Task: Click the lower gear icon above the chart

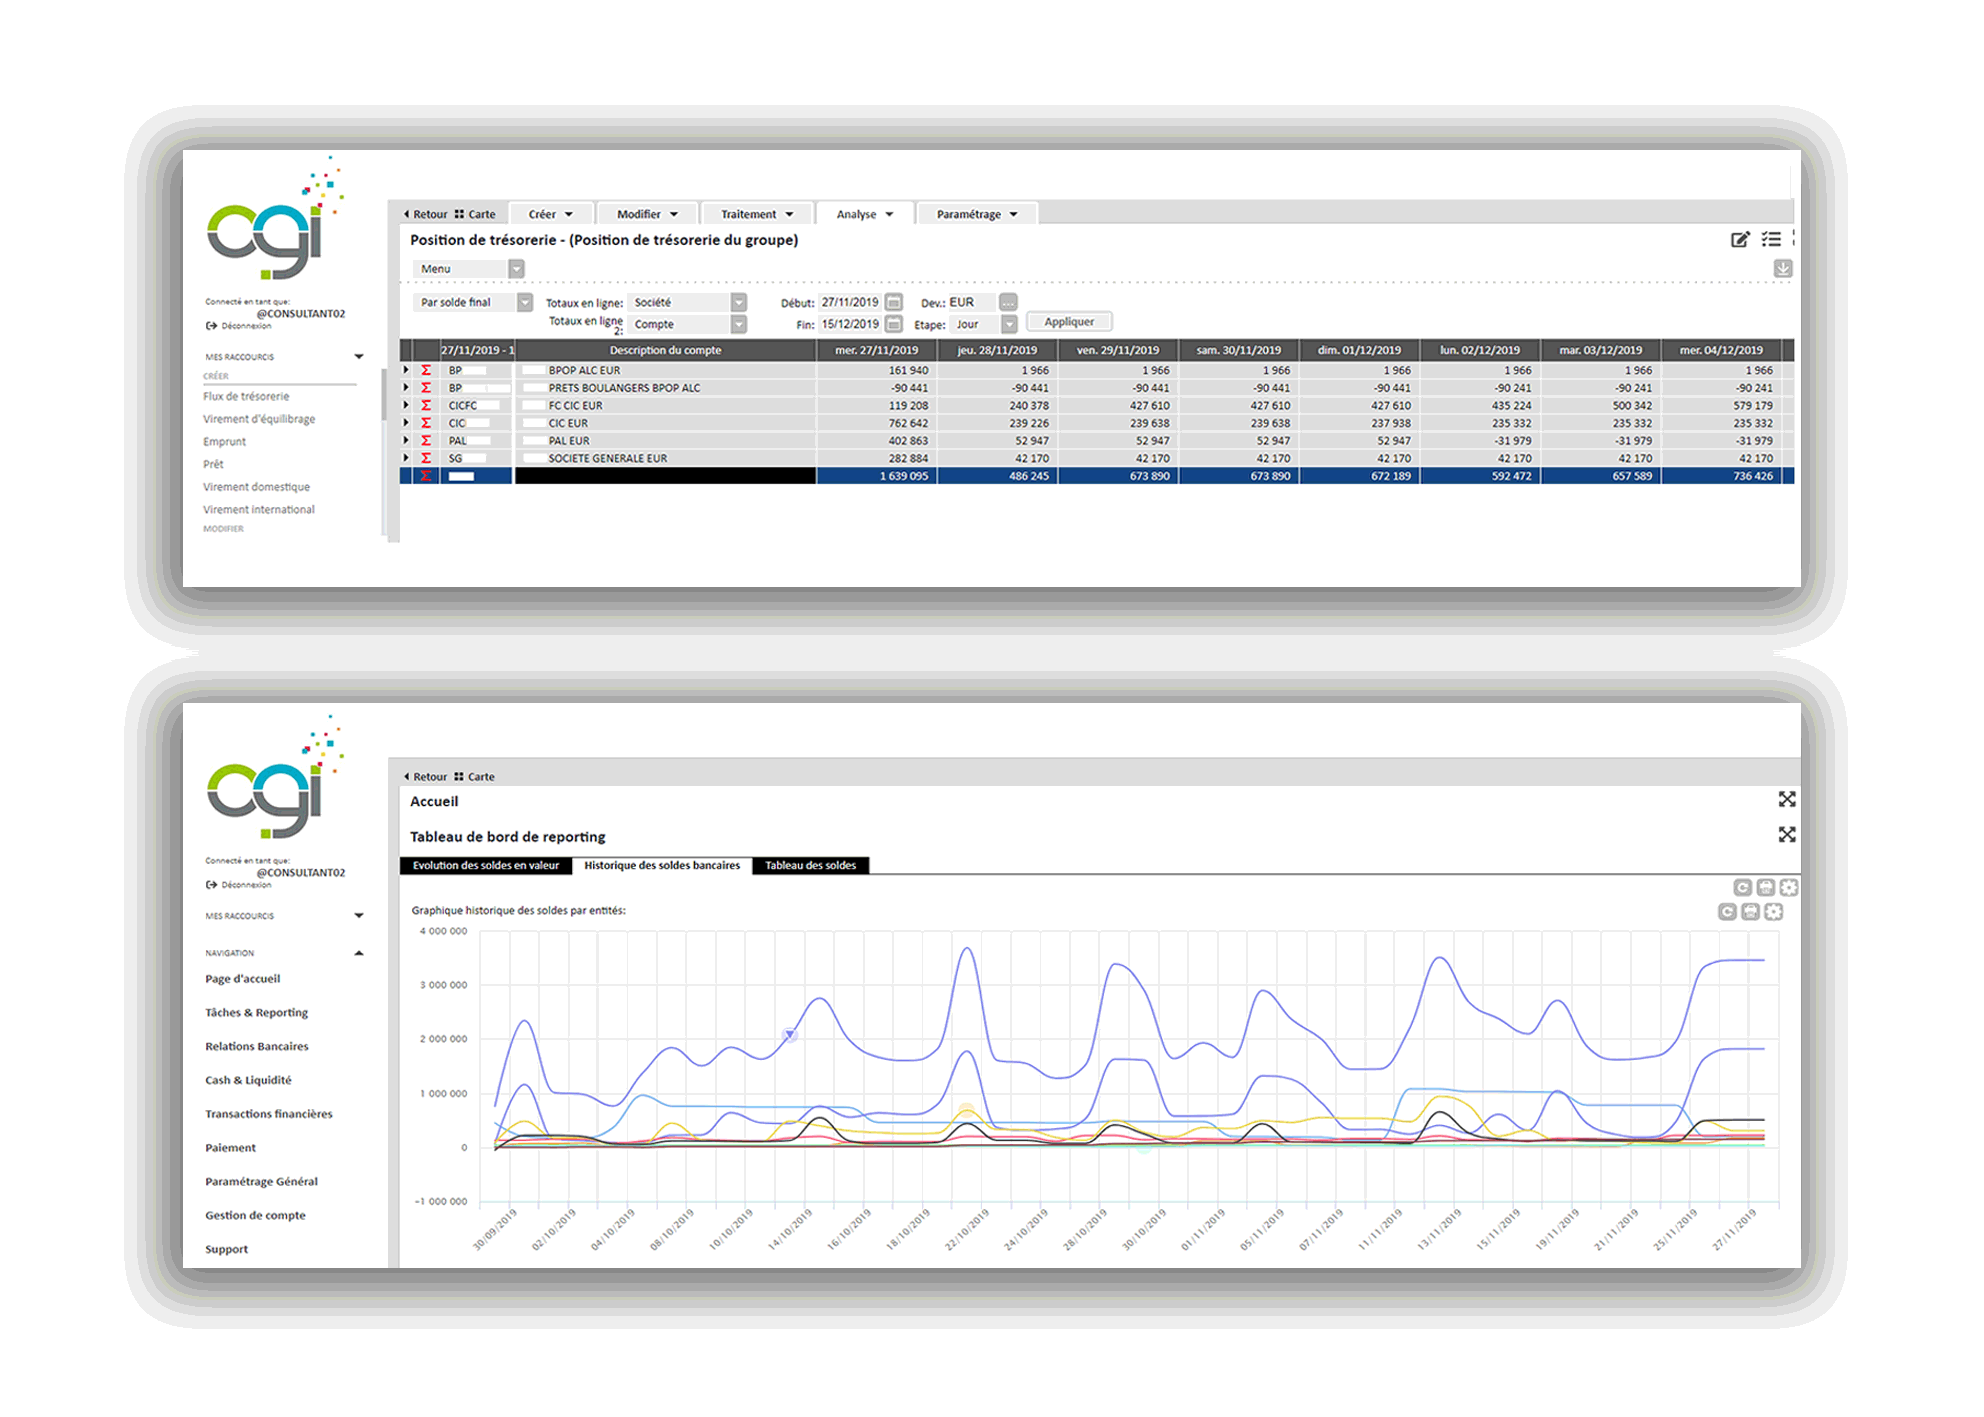Action: (x=1773, y=911)
